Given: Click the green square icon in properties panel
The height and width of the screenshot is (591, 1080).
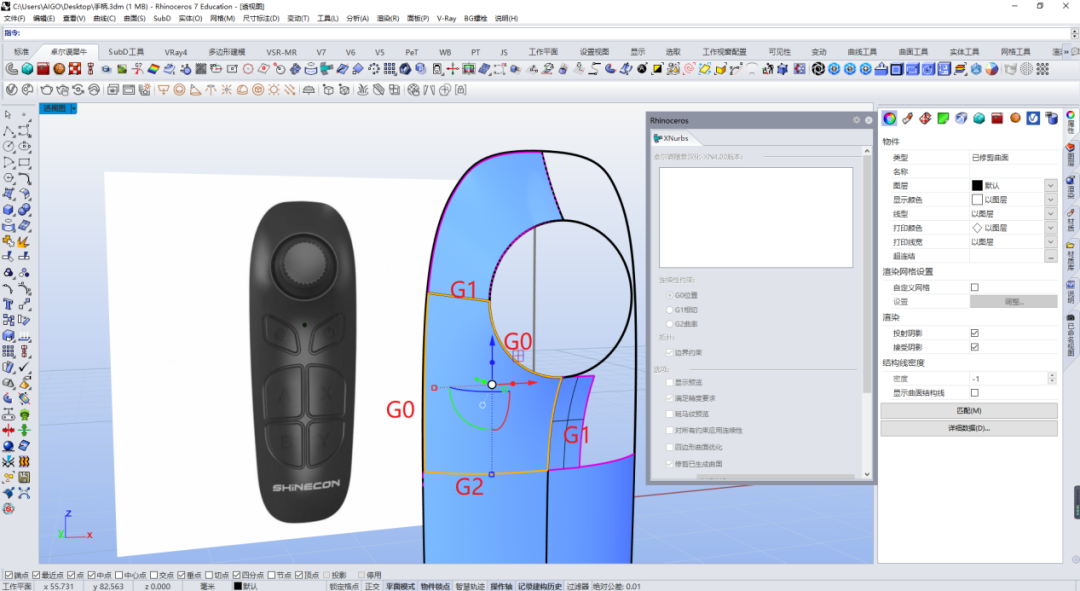Looking at the screenshot, I should click(x=943, y=118).
